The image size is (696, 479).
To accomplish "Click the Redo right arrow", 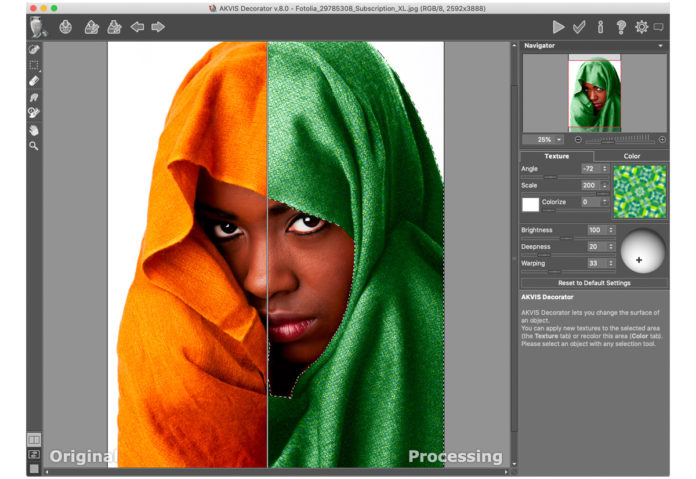I will pyautogui.click(x=157, y=27).
